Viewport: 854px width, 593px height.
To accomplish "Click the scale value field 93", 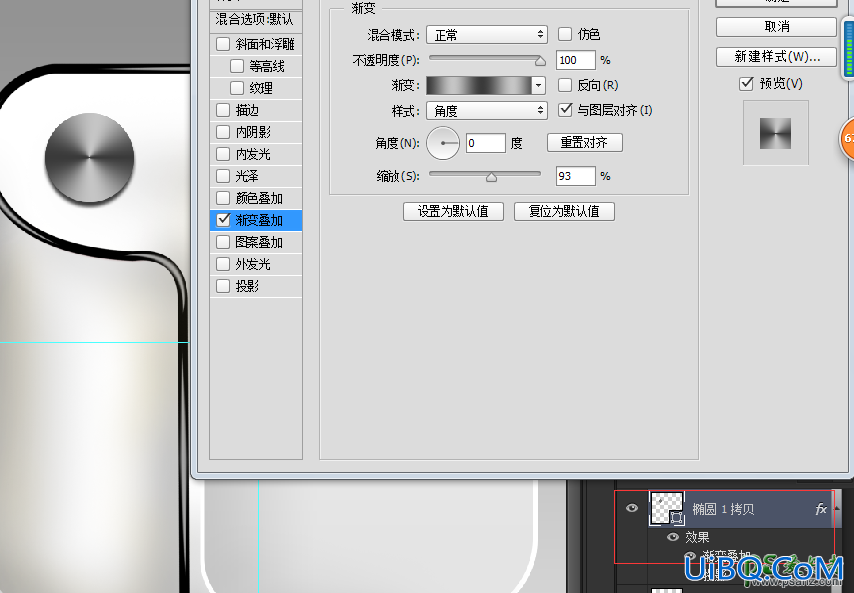I will (x=575, y=176).
